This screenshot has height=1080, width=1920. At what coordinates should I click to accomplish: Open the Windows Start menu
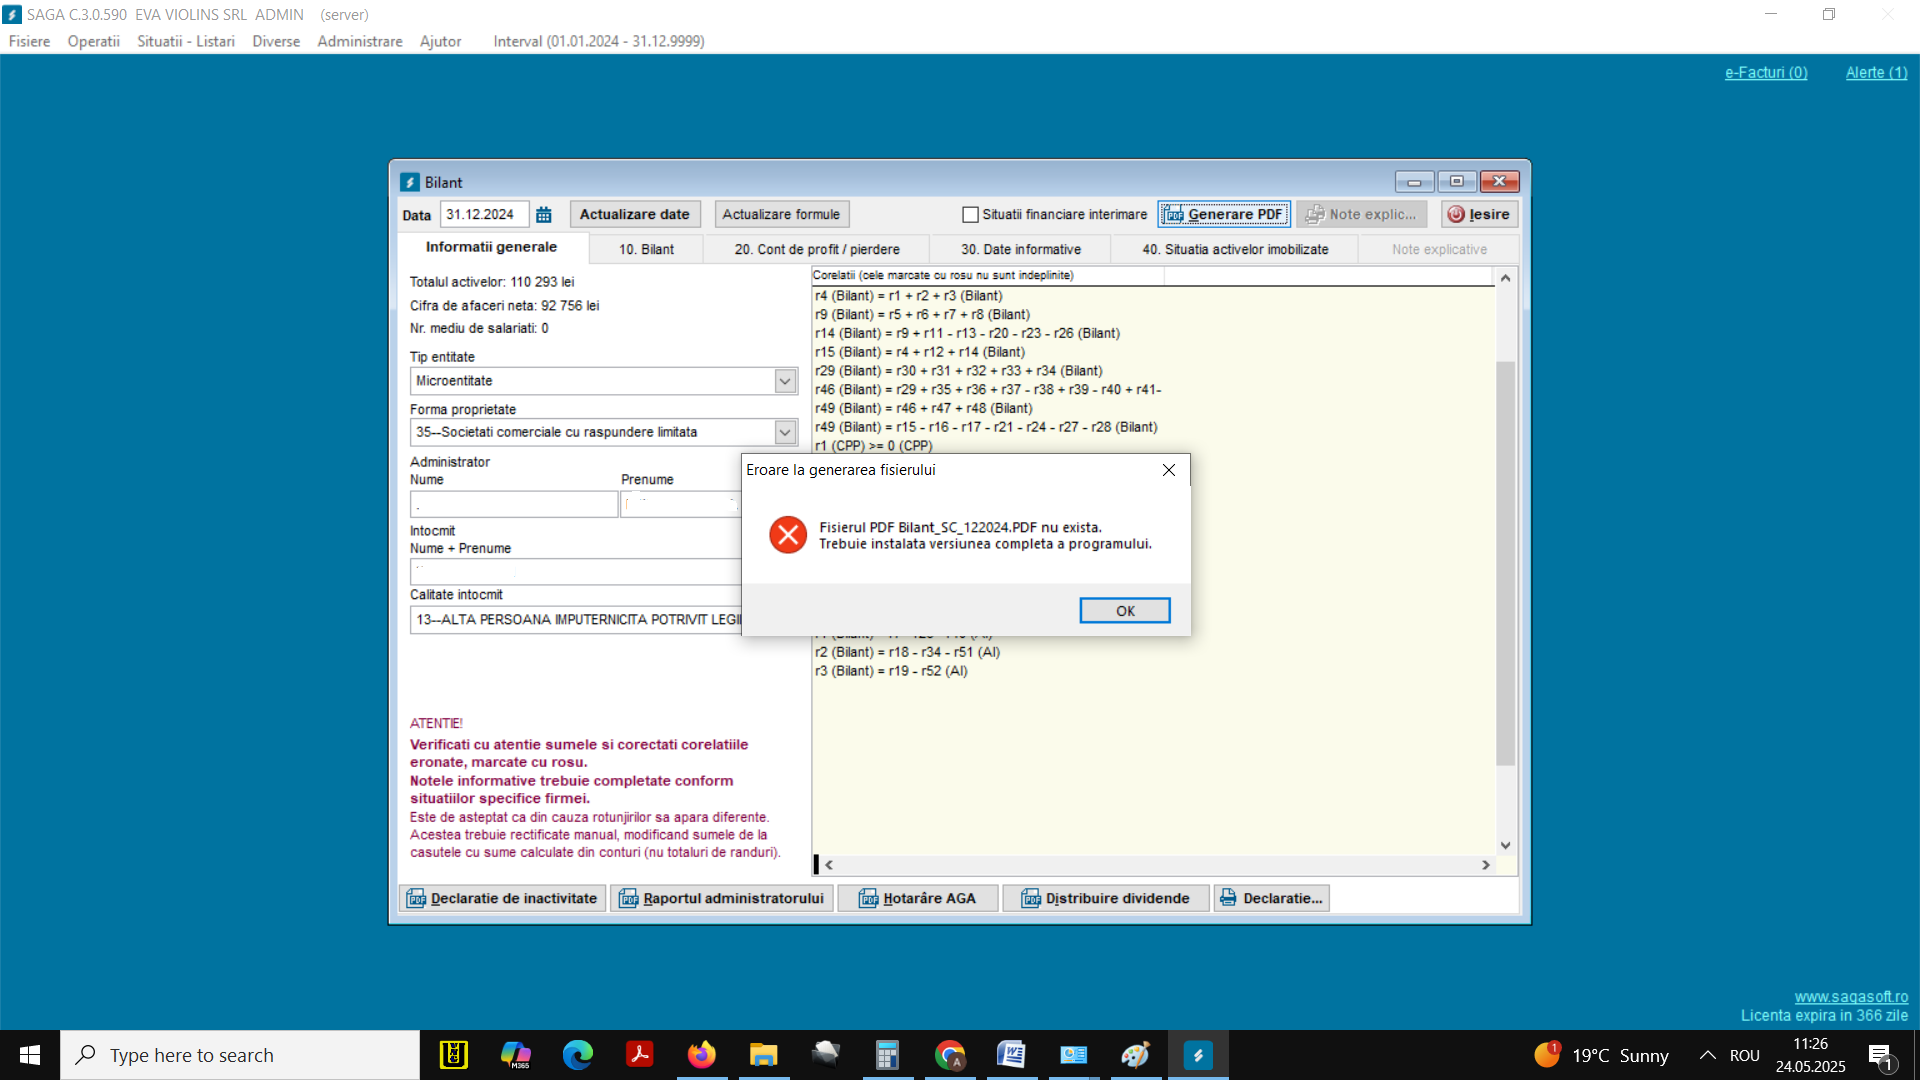click(x=30, y=1055)
